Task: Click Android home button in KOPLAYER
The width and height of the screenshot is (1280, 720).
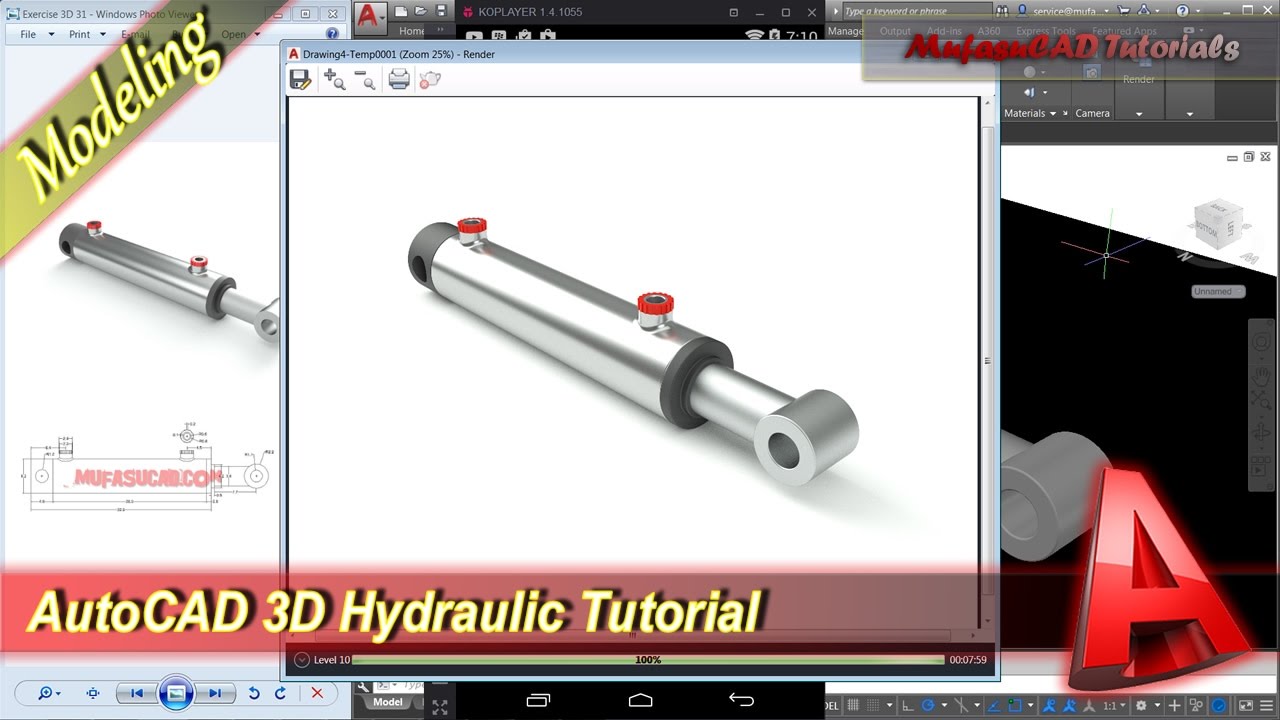Action: [x=640, y=699]
